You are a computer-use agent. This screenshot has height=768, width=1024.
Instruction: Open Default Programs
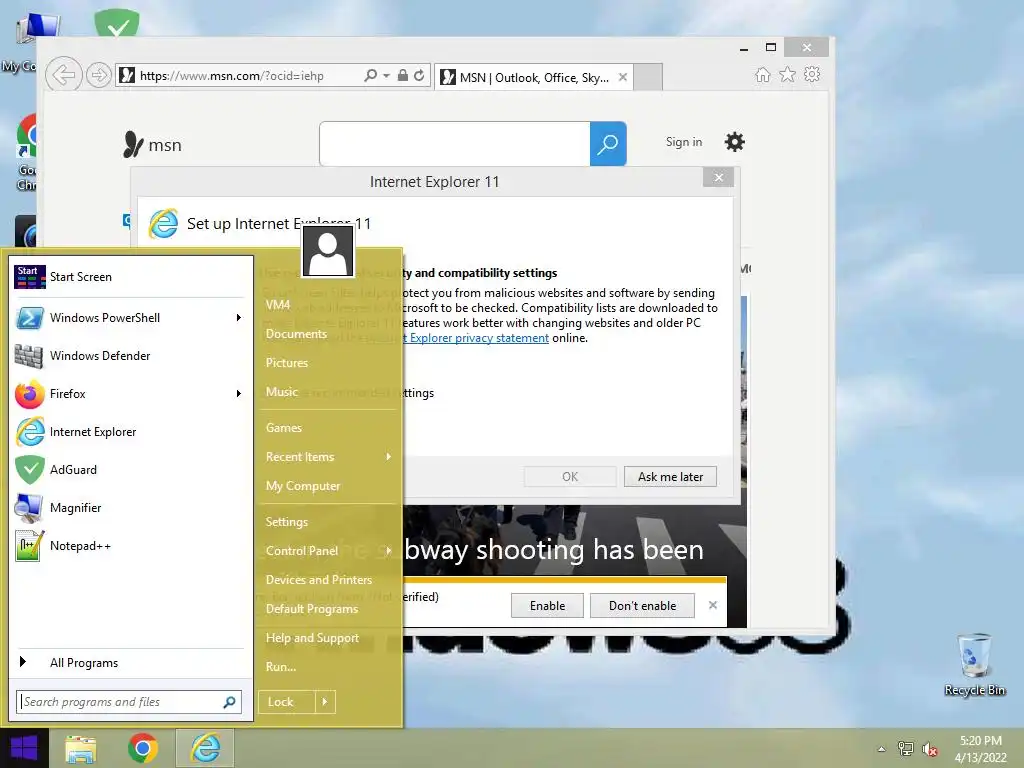click(312, 609)
